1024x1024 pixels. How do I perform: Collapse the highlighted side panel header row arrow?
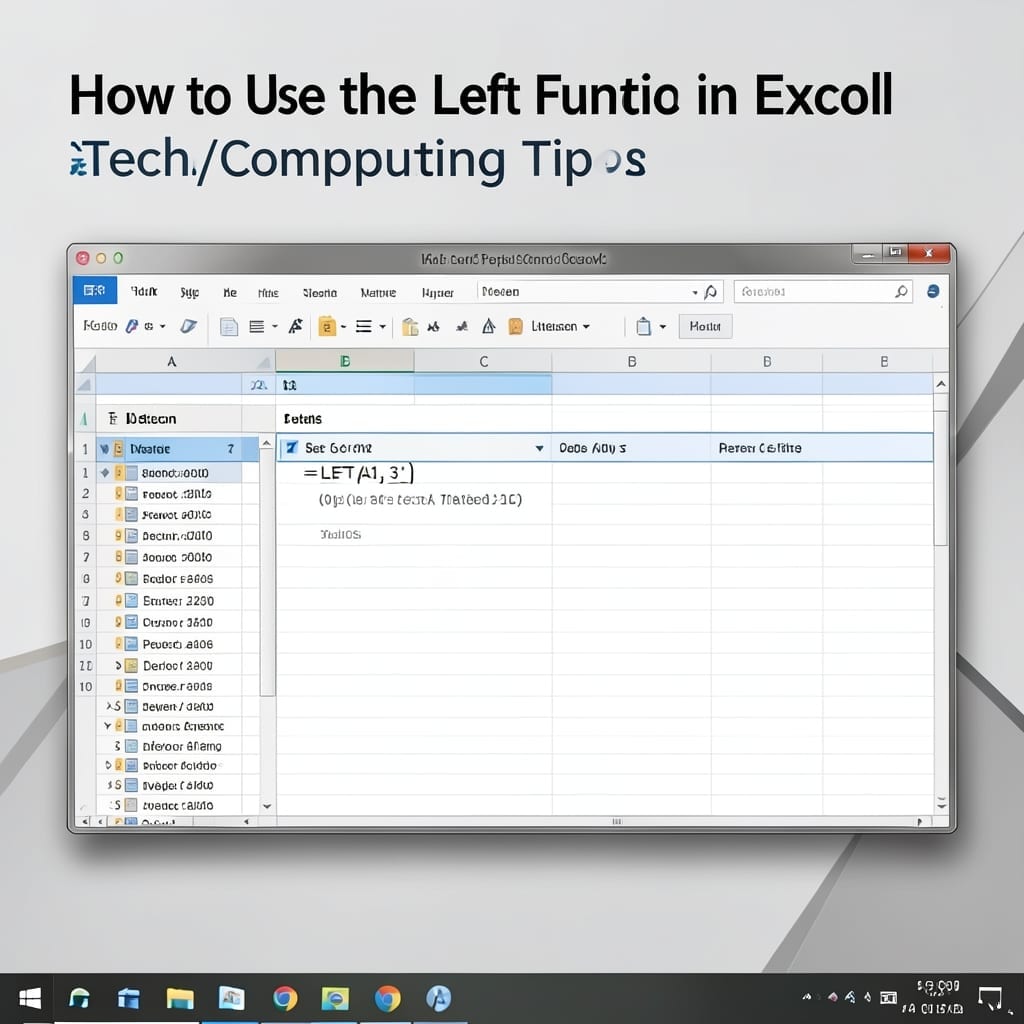tap(104, 449)
